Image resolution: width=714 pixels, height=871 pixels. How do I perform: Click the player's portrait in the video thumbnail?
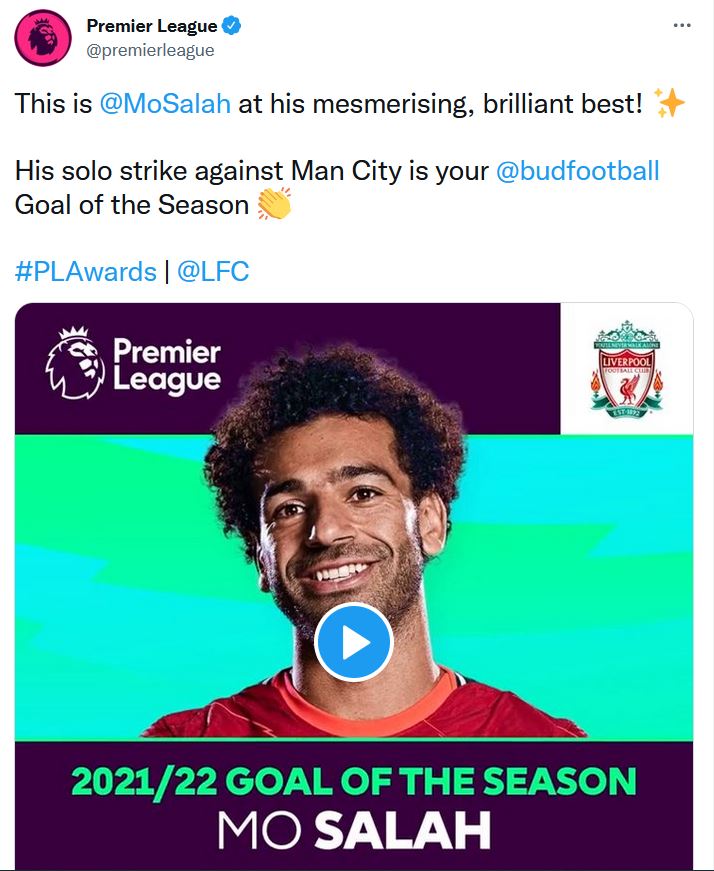tap(340, 500)
